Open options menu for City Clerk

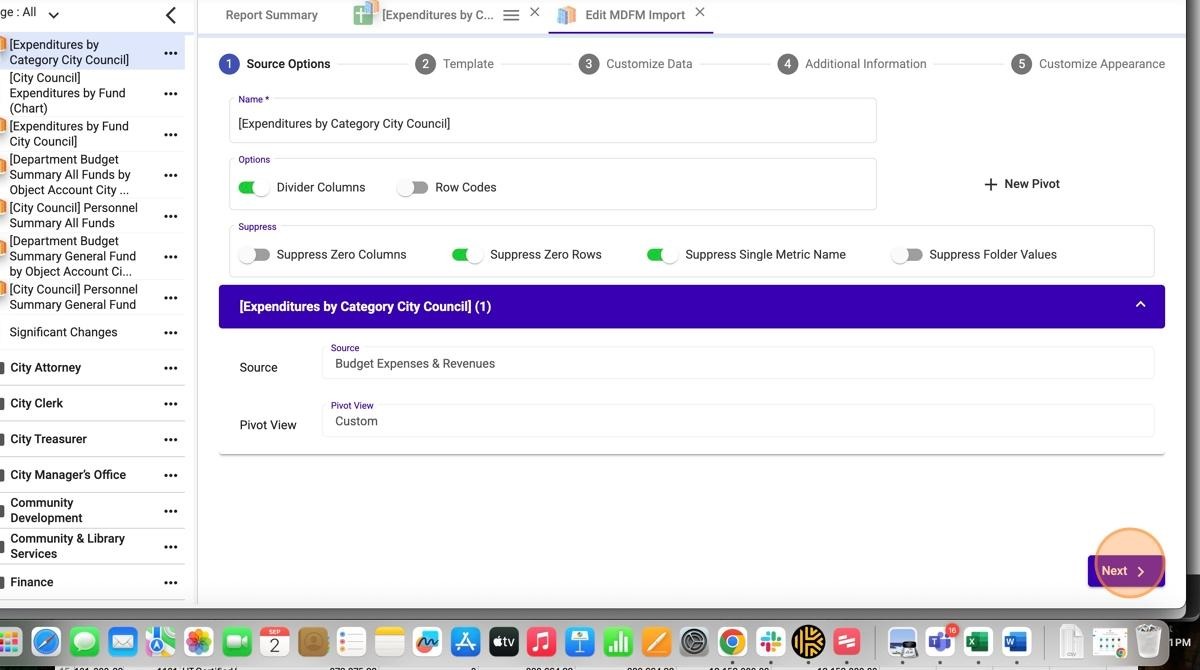click(x=171, y=404)
